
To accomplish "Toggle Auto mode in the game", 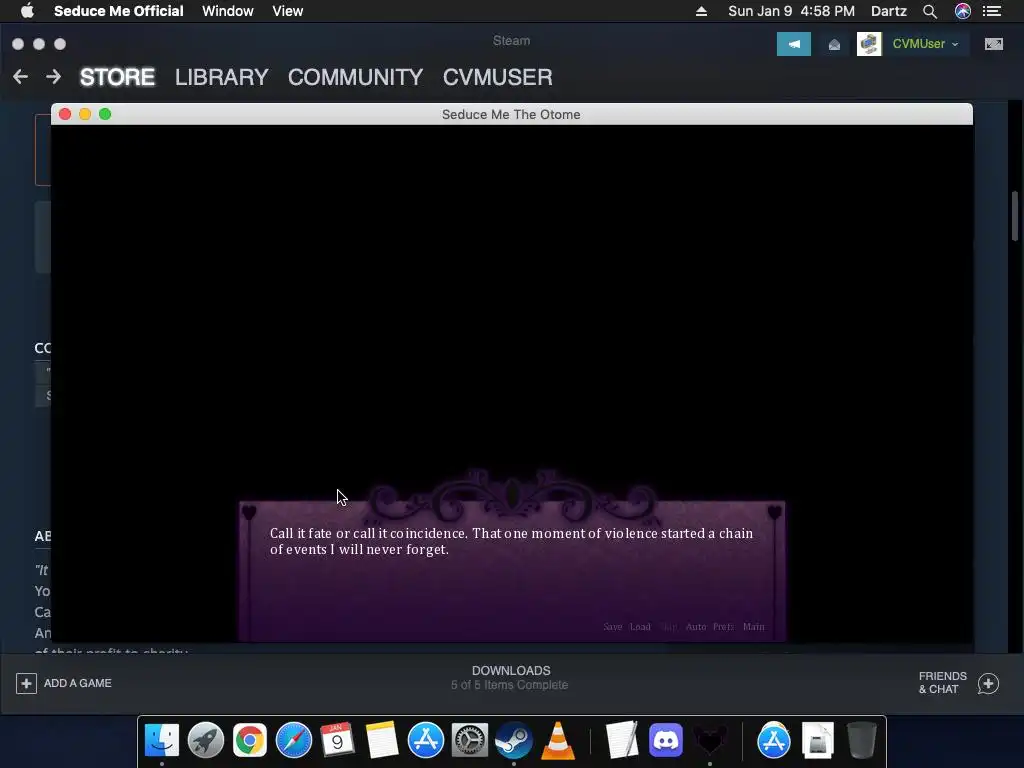I will 696,626.
